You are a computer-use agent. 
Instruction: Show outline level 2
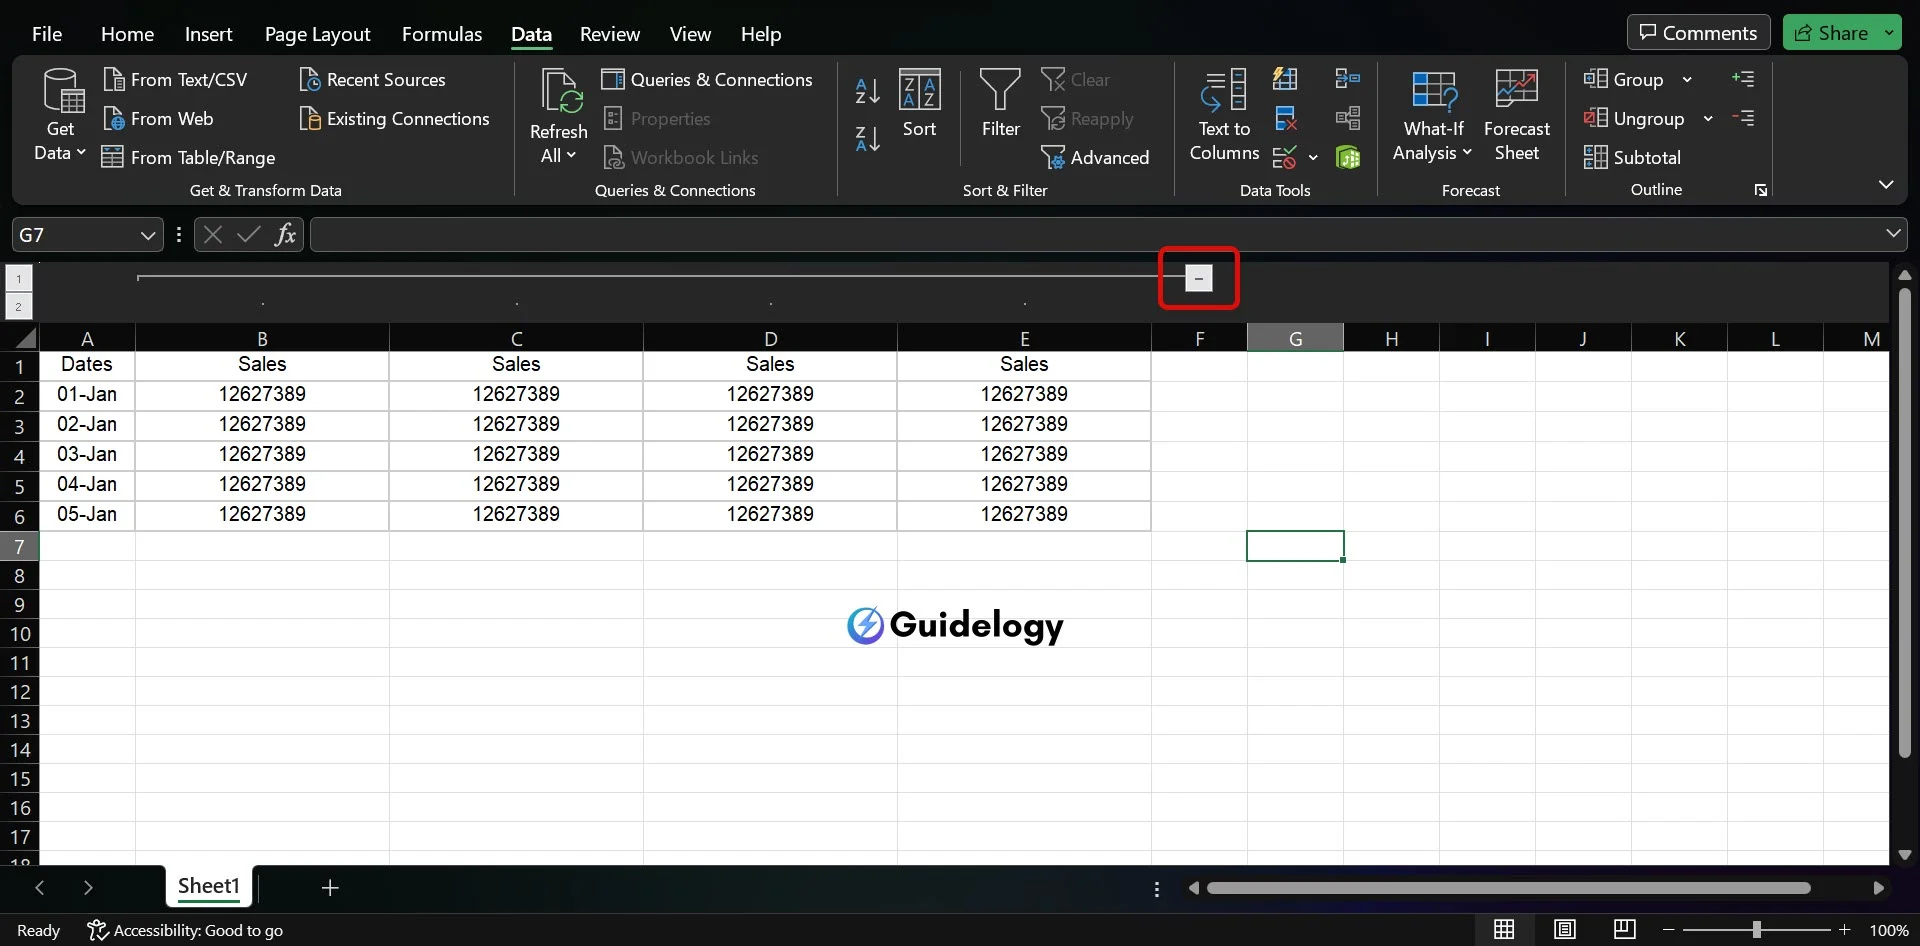click(x=18, y=306)
